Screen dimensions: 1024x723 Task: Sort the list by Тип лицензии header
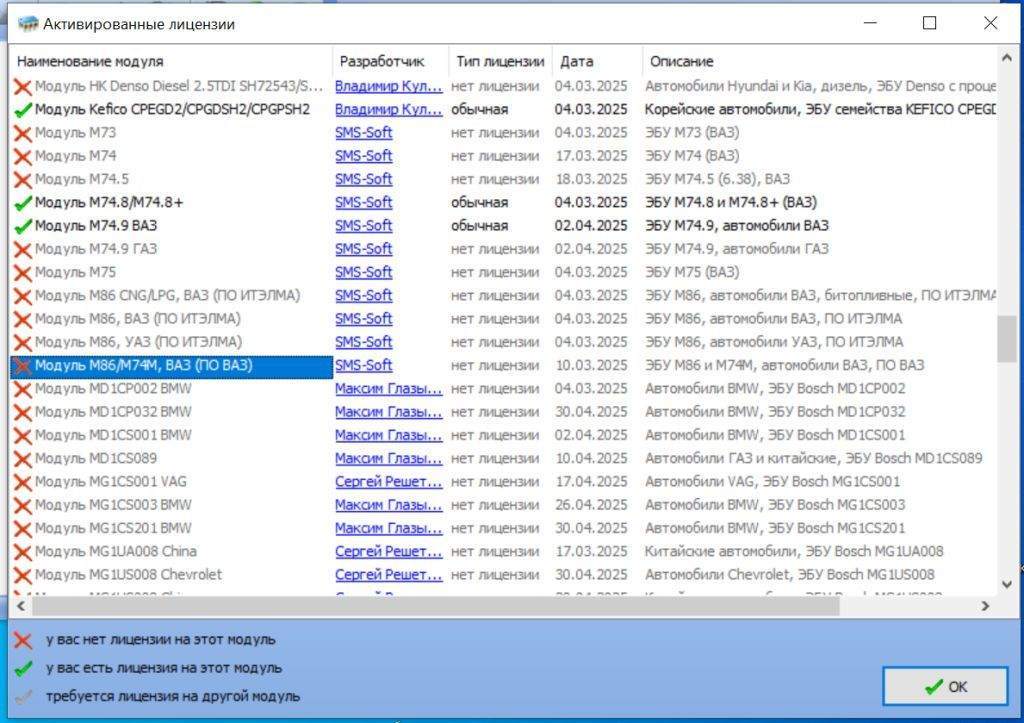[x=500, y=61]
